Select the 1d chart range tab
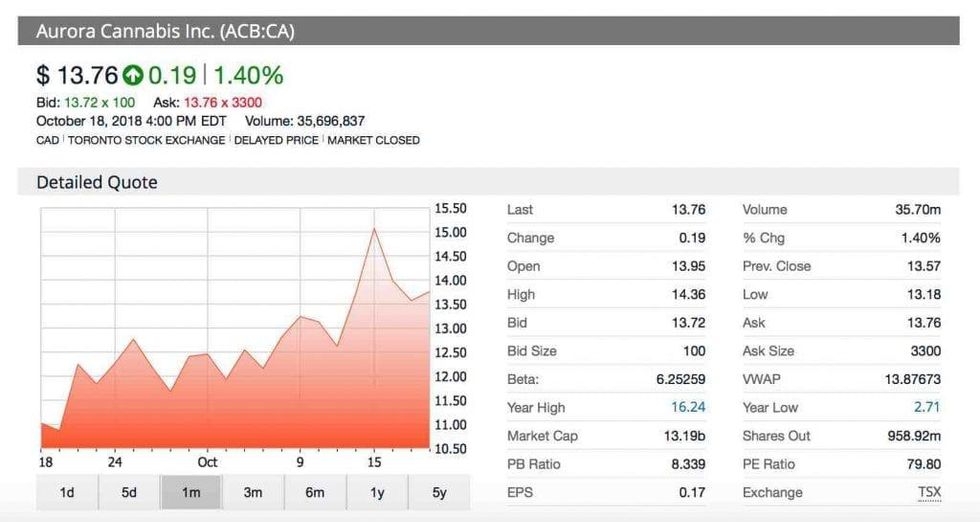The width and height of the screenshot is (980, 522). pos(67,492)
